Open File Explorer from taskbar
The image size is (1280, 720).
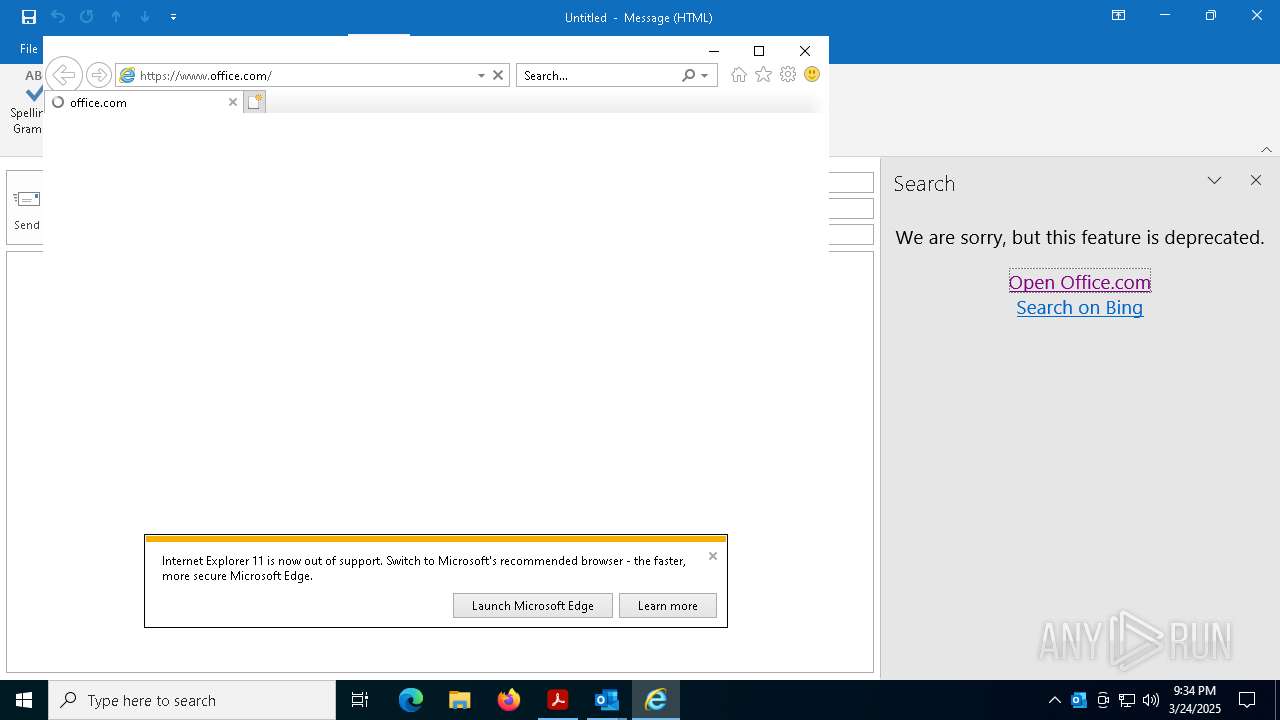460,700
